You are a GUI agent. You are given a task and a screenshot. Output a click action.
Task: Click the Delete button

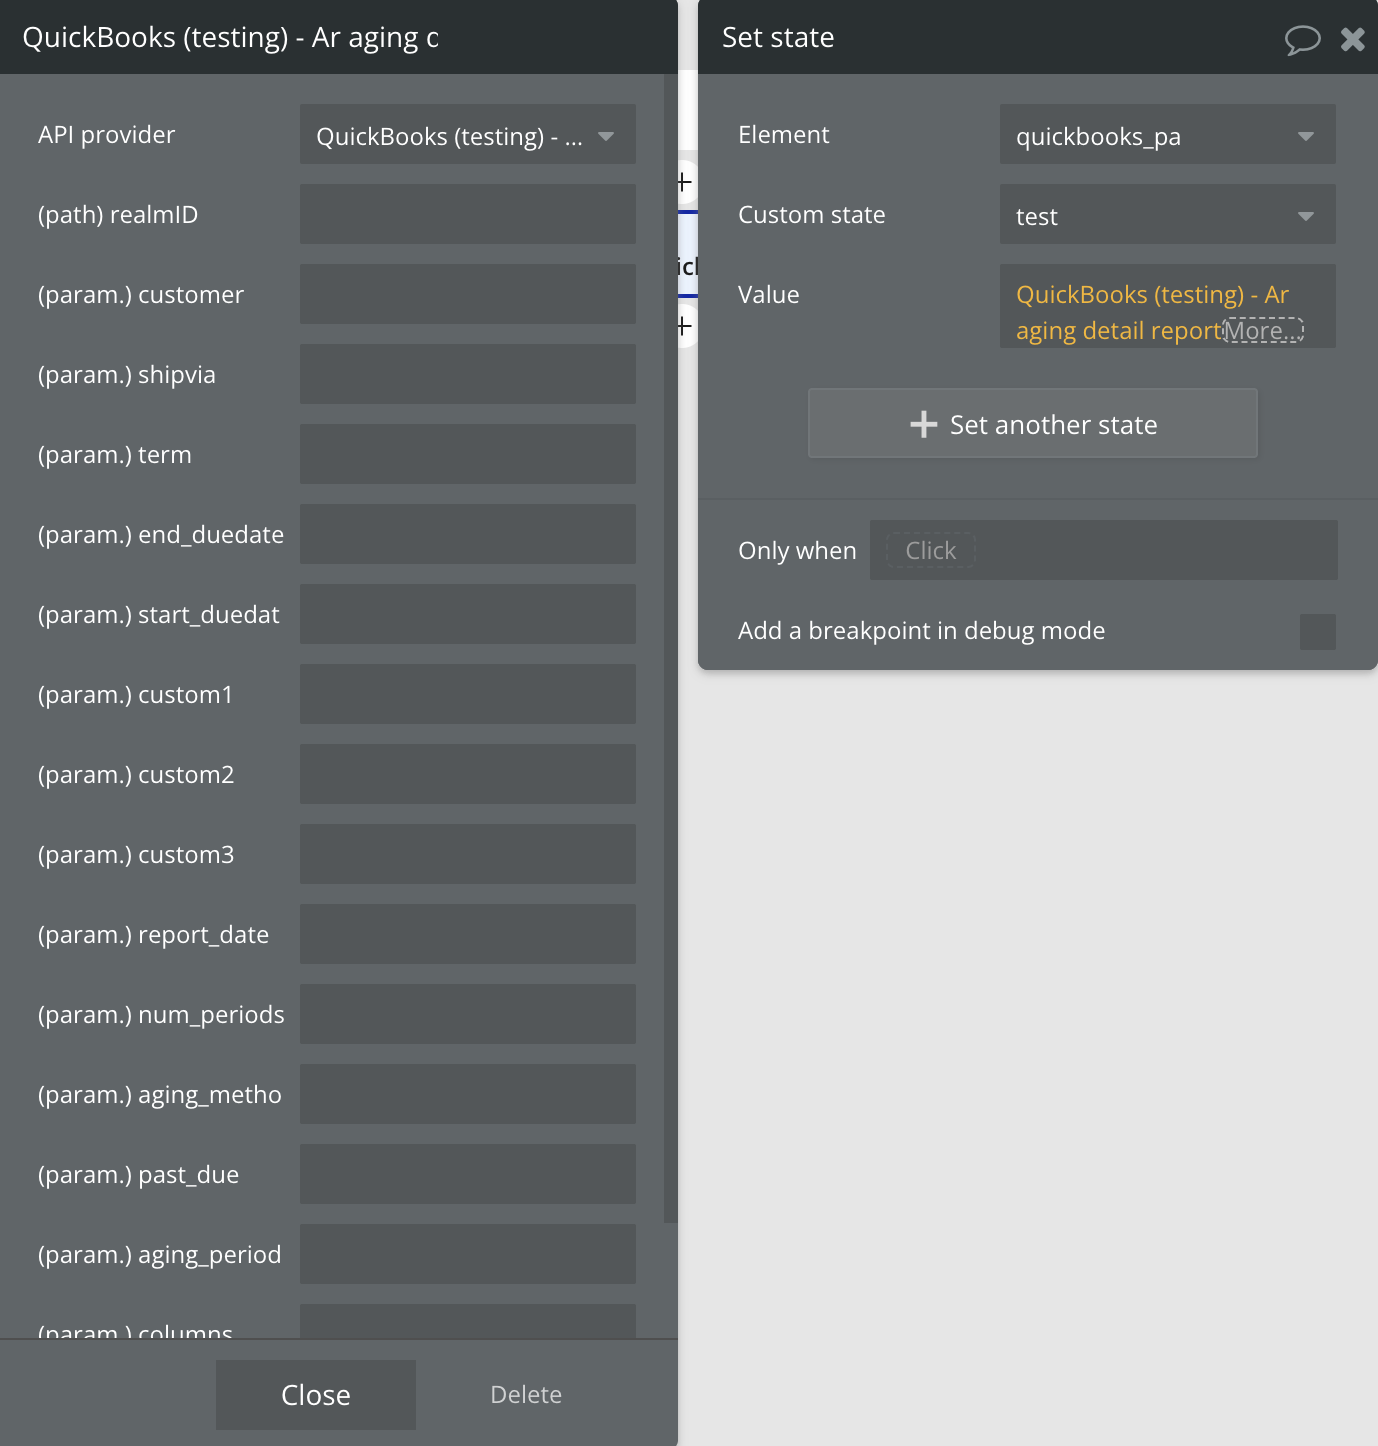pyautogui.click(x=526, y=1395)
